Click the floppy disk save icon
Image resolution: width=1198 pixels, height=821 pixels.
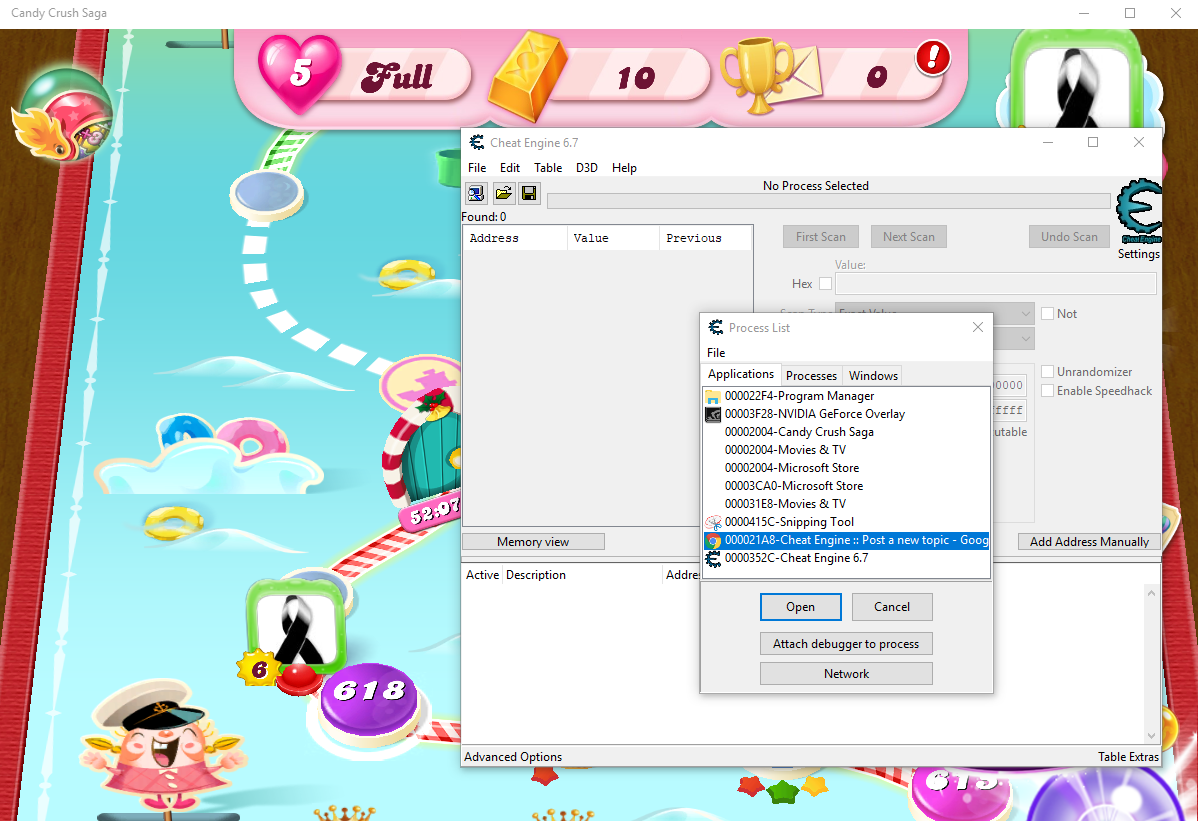click(x=529, y=194)
